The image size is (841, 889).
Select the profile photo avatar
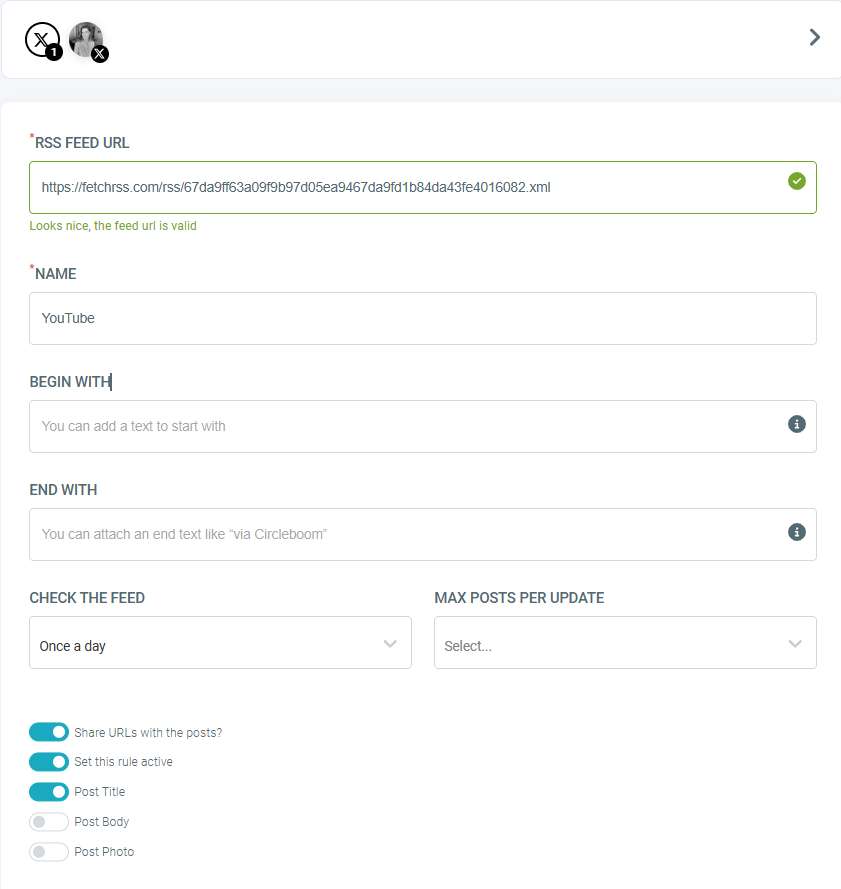click(86, 40)
